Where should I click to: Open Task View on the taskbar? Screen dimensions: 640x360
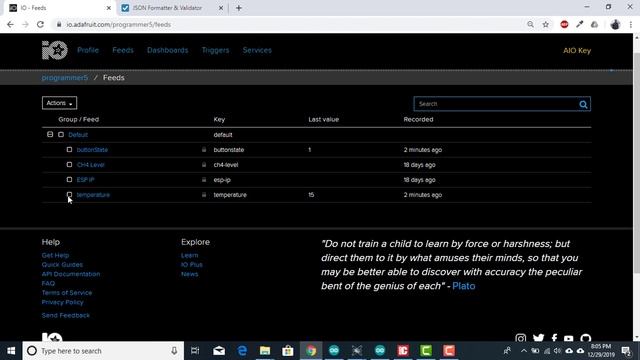[195, 351]
